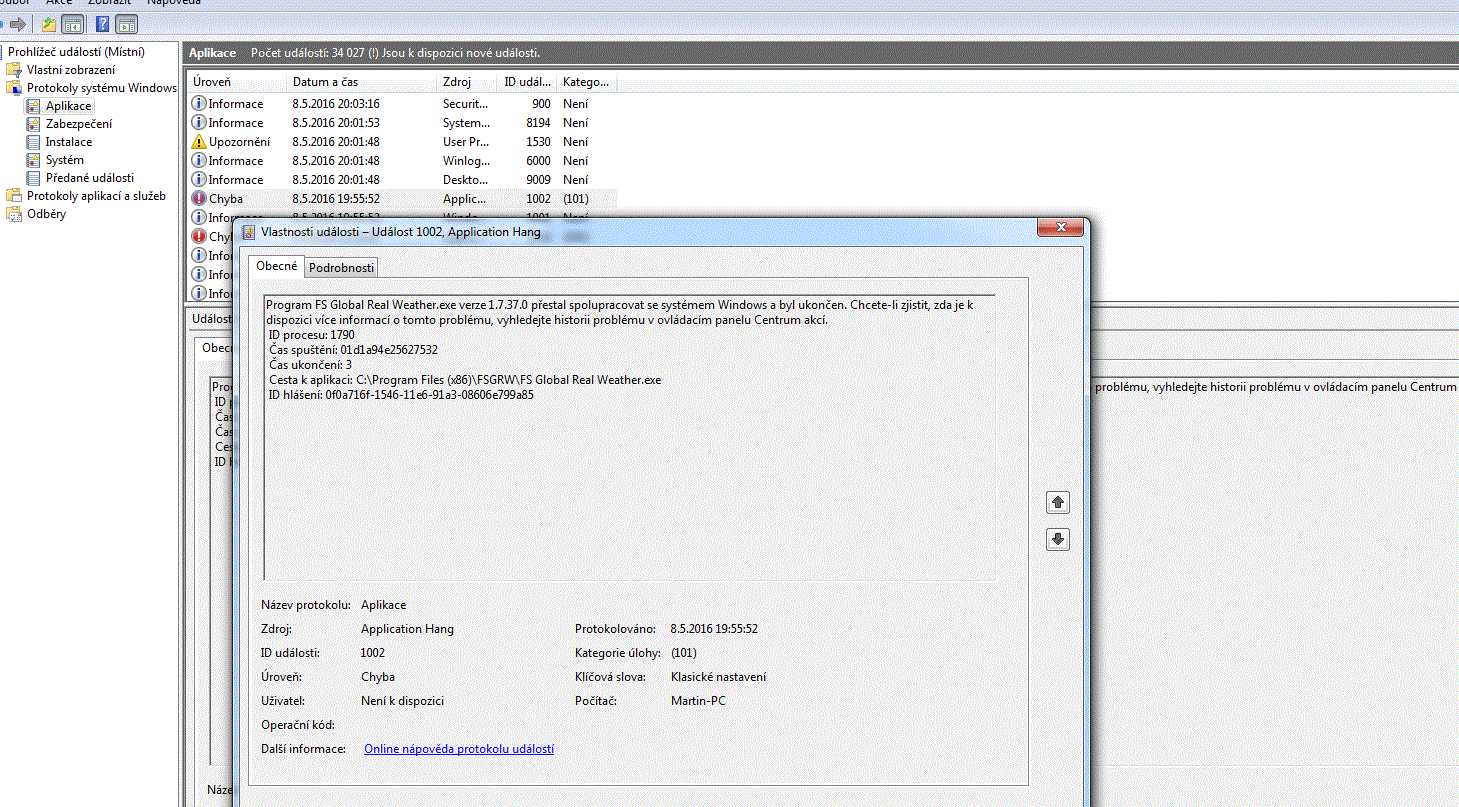
Task: Open the Akce menu
Action: pos(59,2)
